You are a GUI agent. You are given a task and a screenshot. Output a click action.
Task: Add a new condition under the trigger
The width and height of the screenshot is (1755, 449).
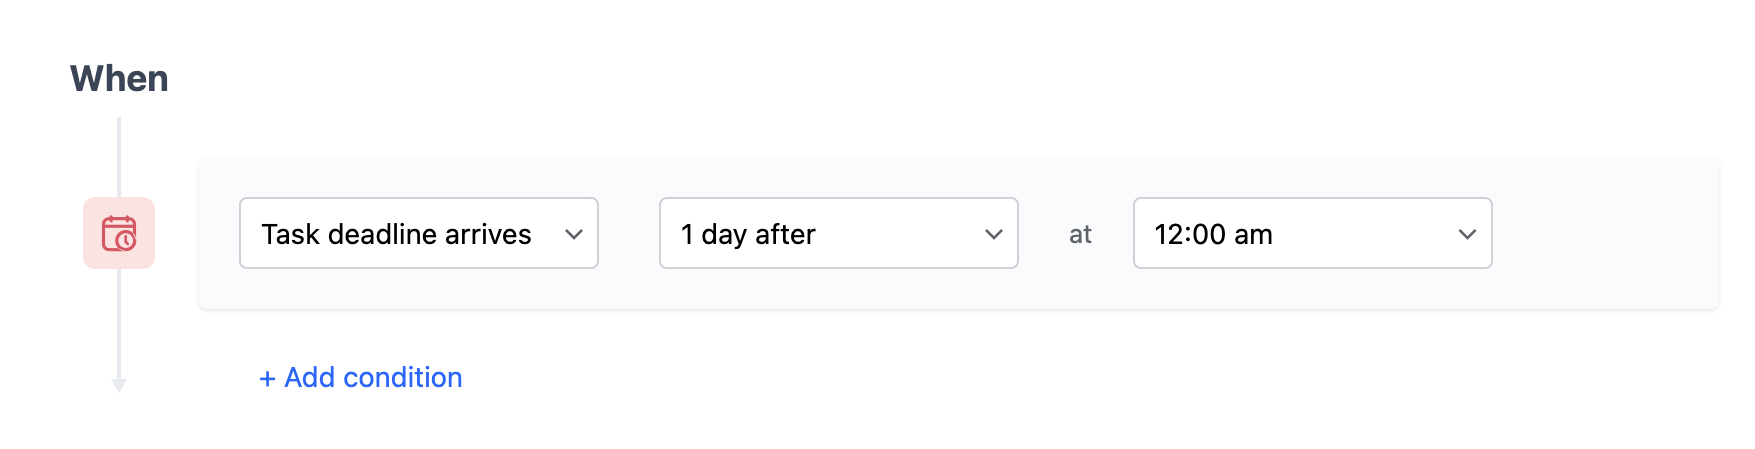point(361,377)
